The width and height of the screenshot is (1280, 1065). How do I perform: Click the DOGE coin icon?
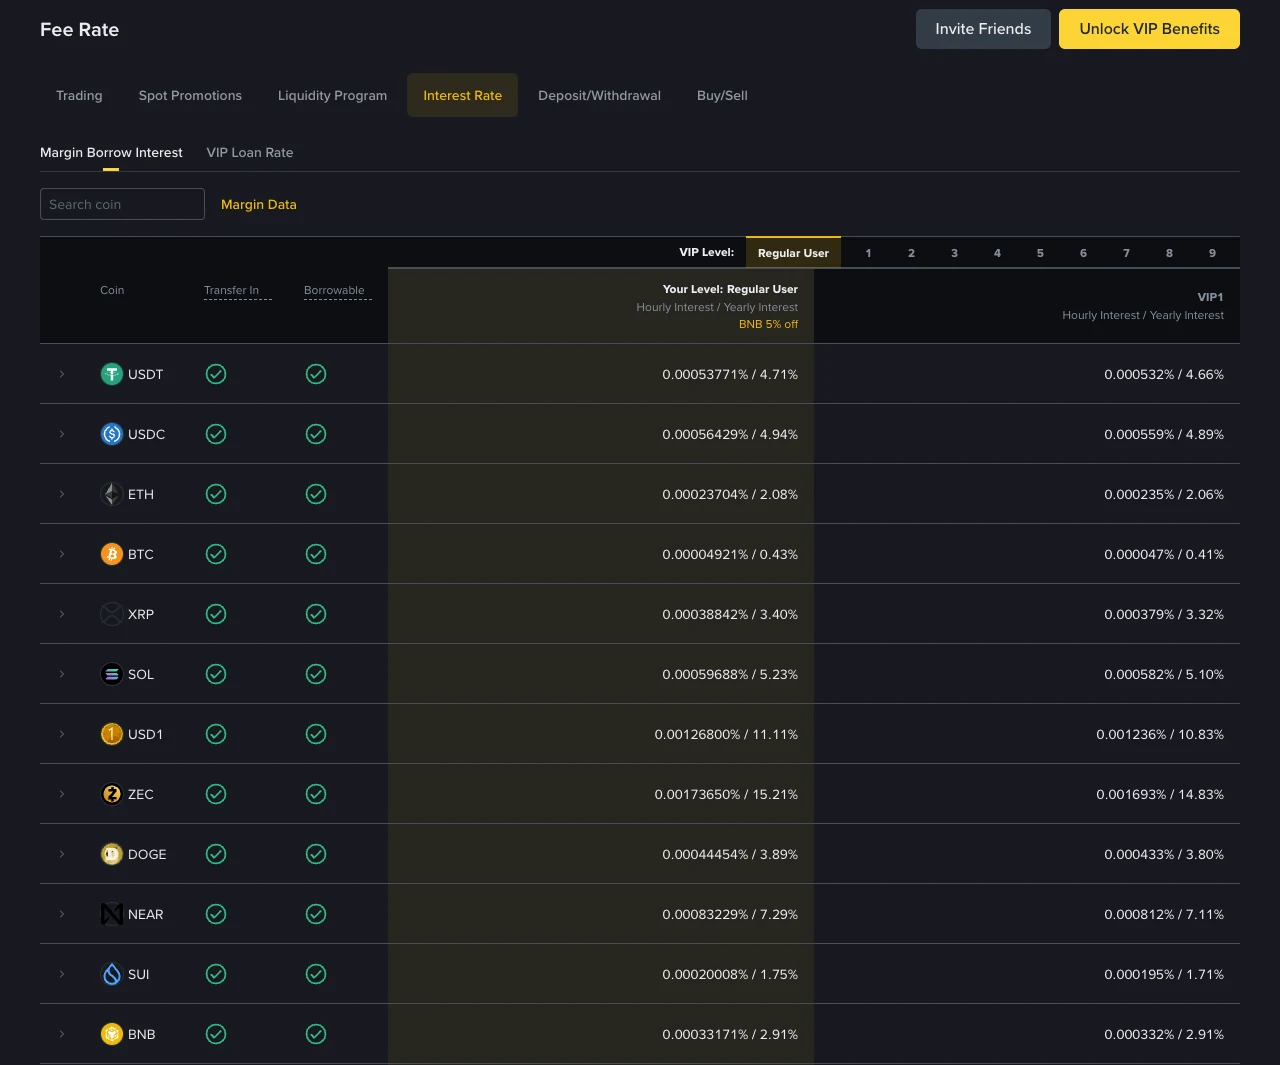tap(112, 854)
